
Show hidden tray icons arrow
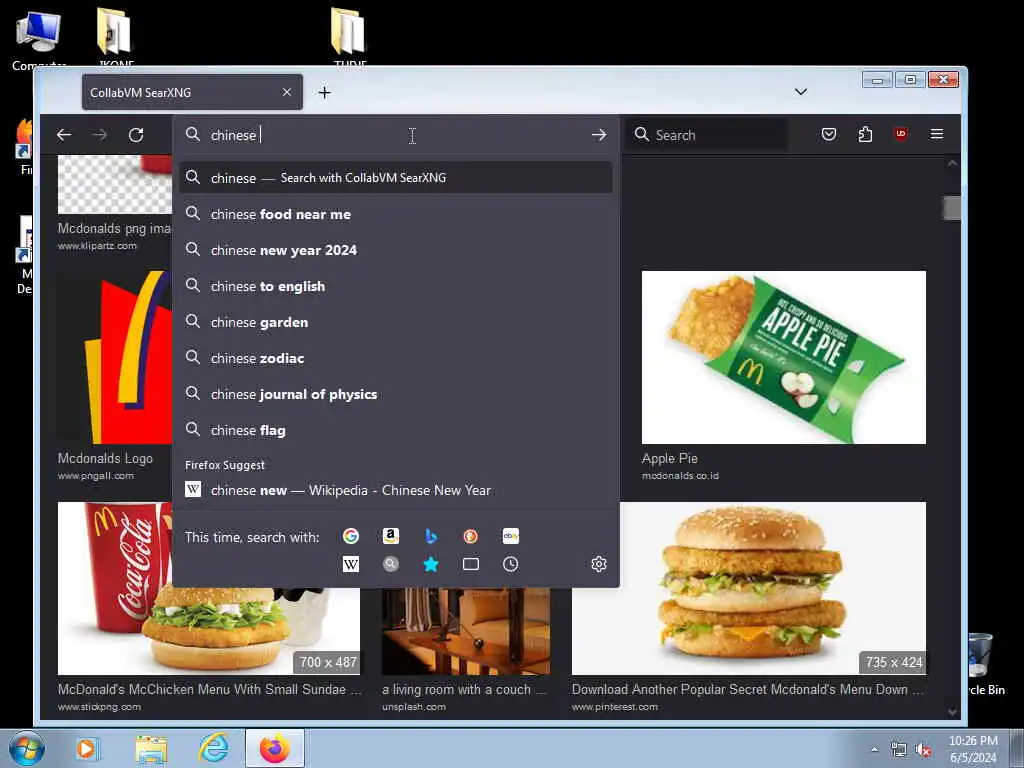[874, 750]
